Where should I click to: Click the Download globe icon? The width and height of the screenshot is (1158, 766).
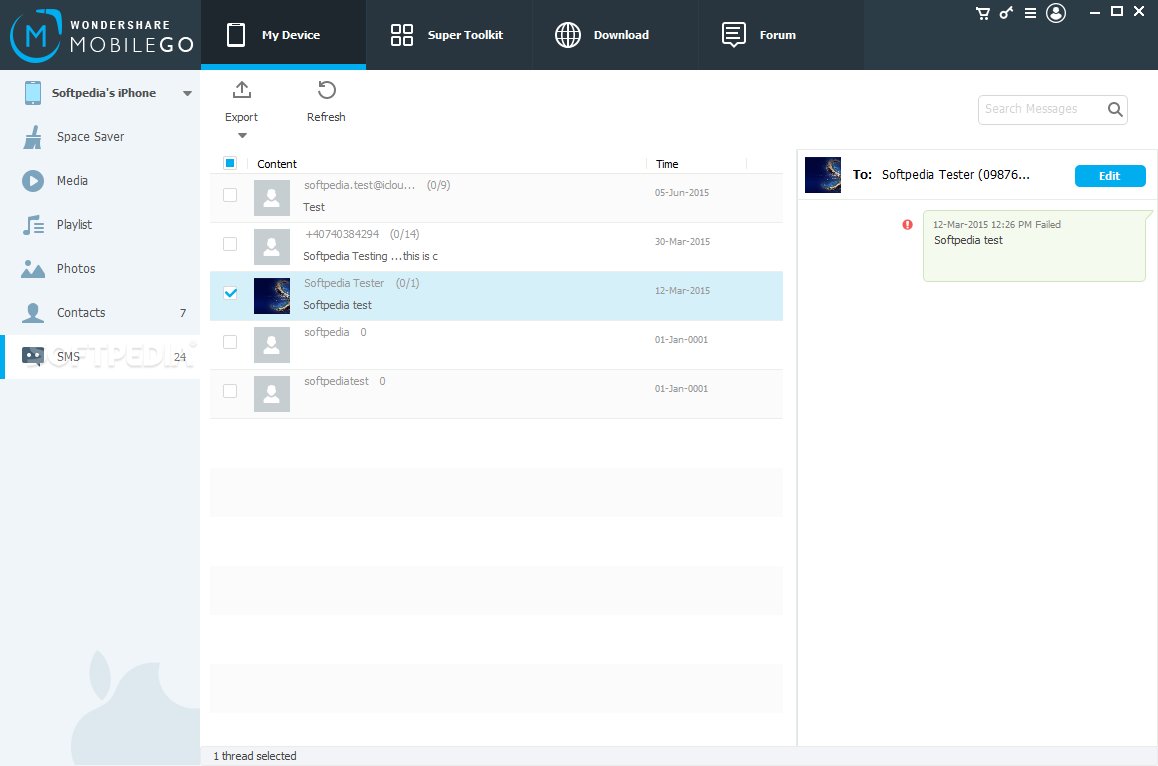[568, 35]
